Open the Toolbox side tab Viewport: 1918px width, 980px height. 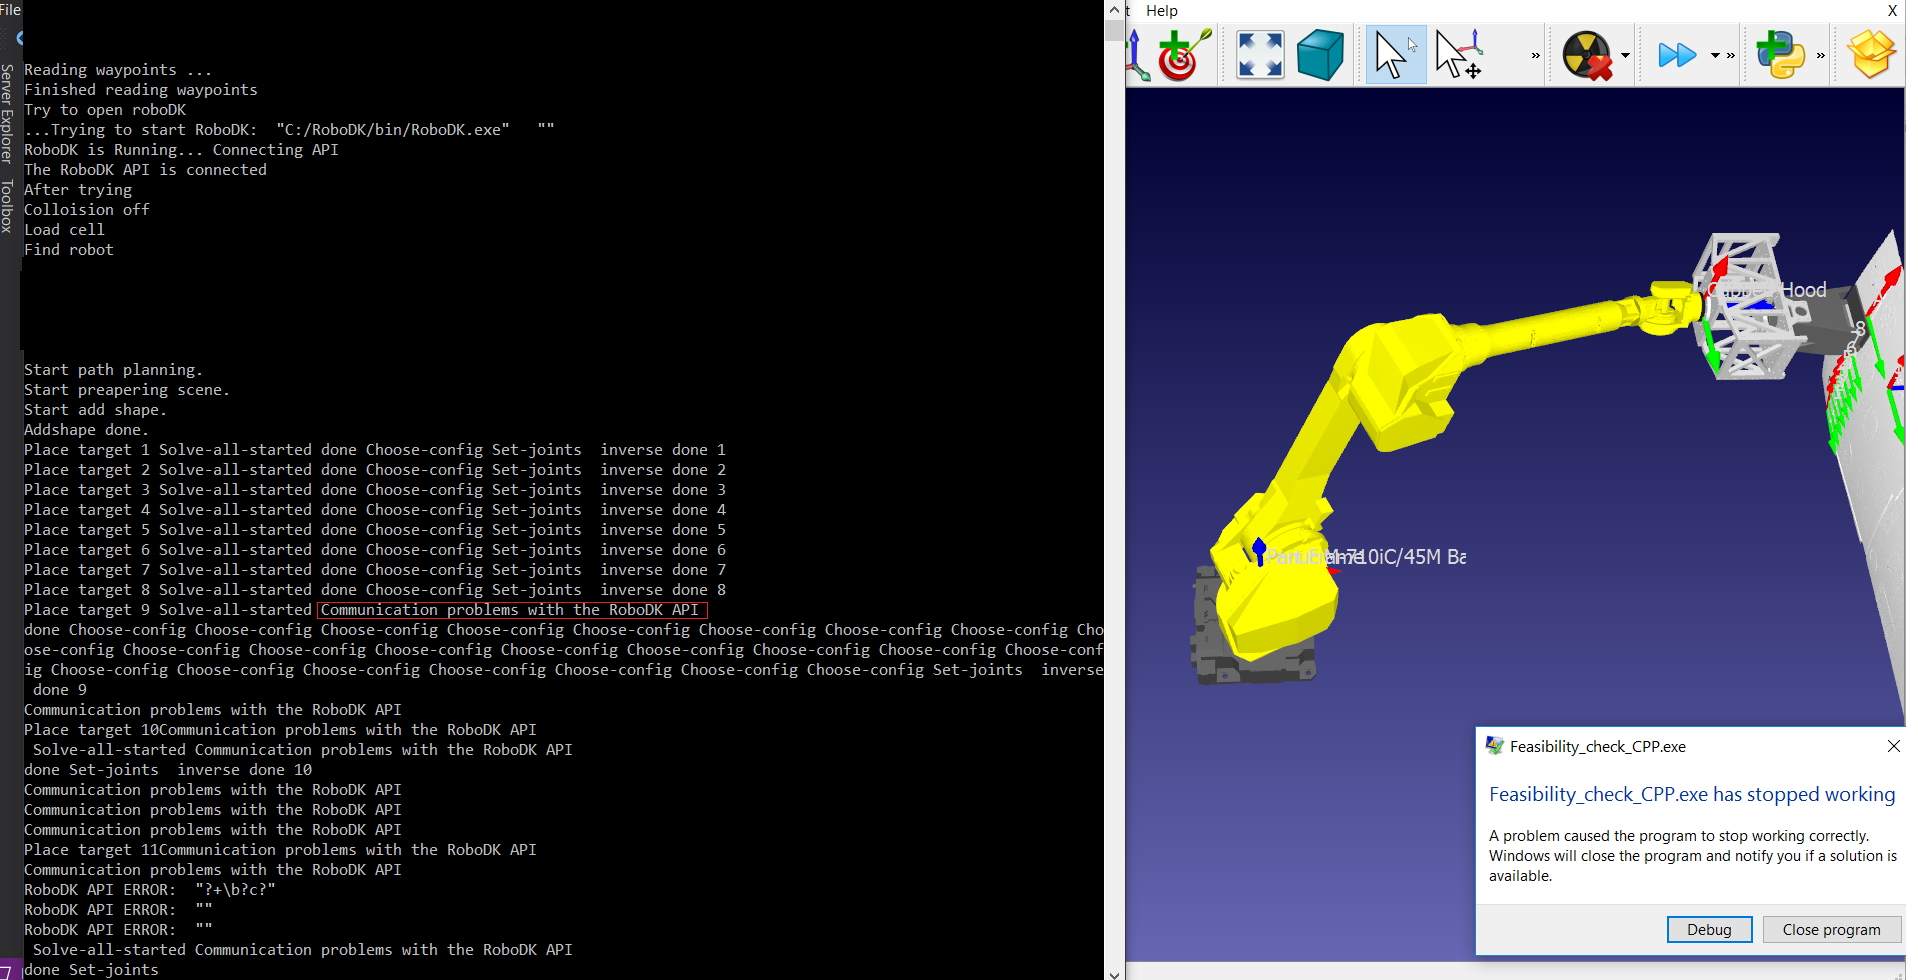click(x=7, y=206)
